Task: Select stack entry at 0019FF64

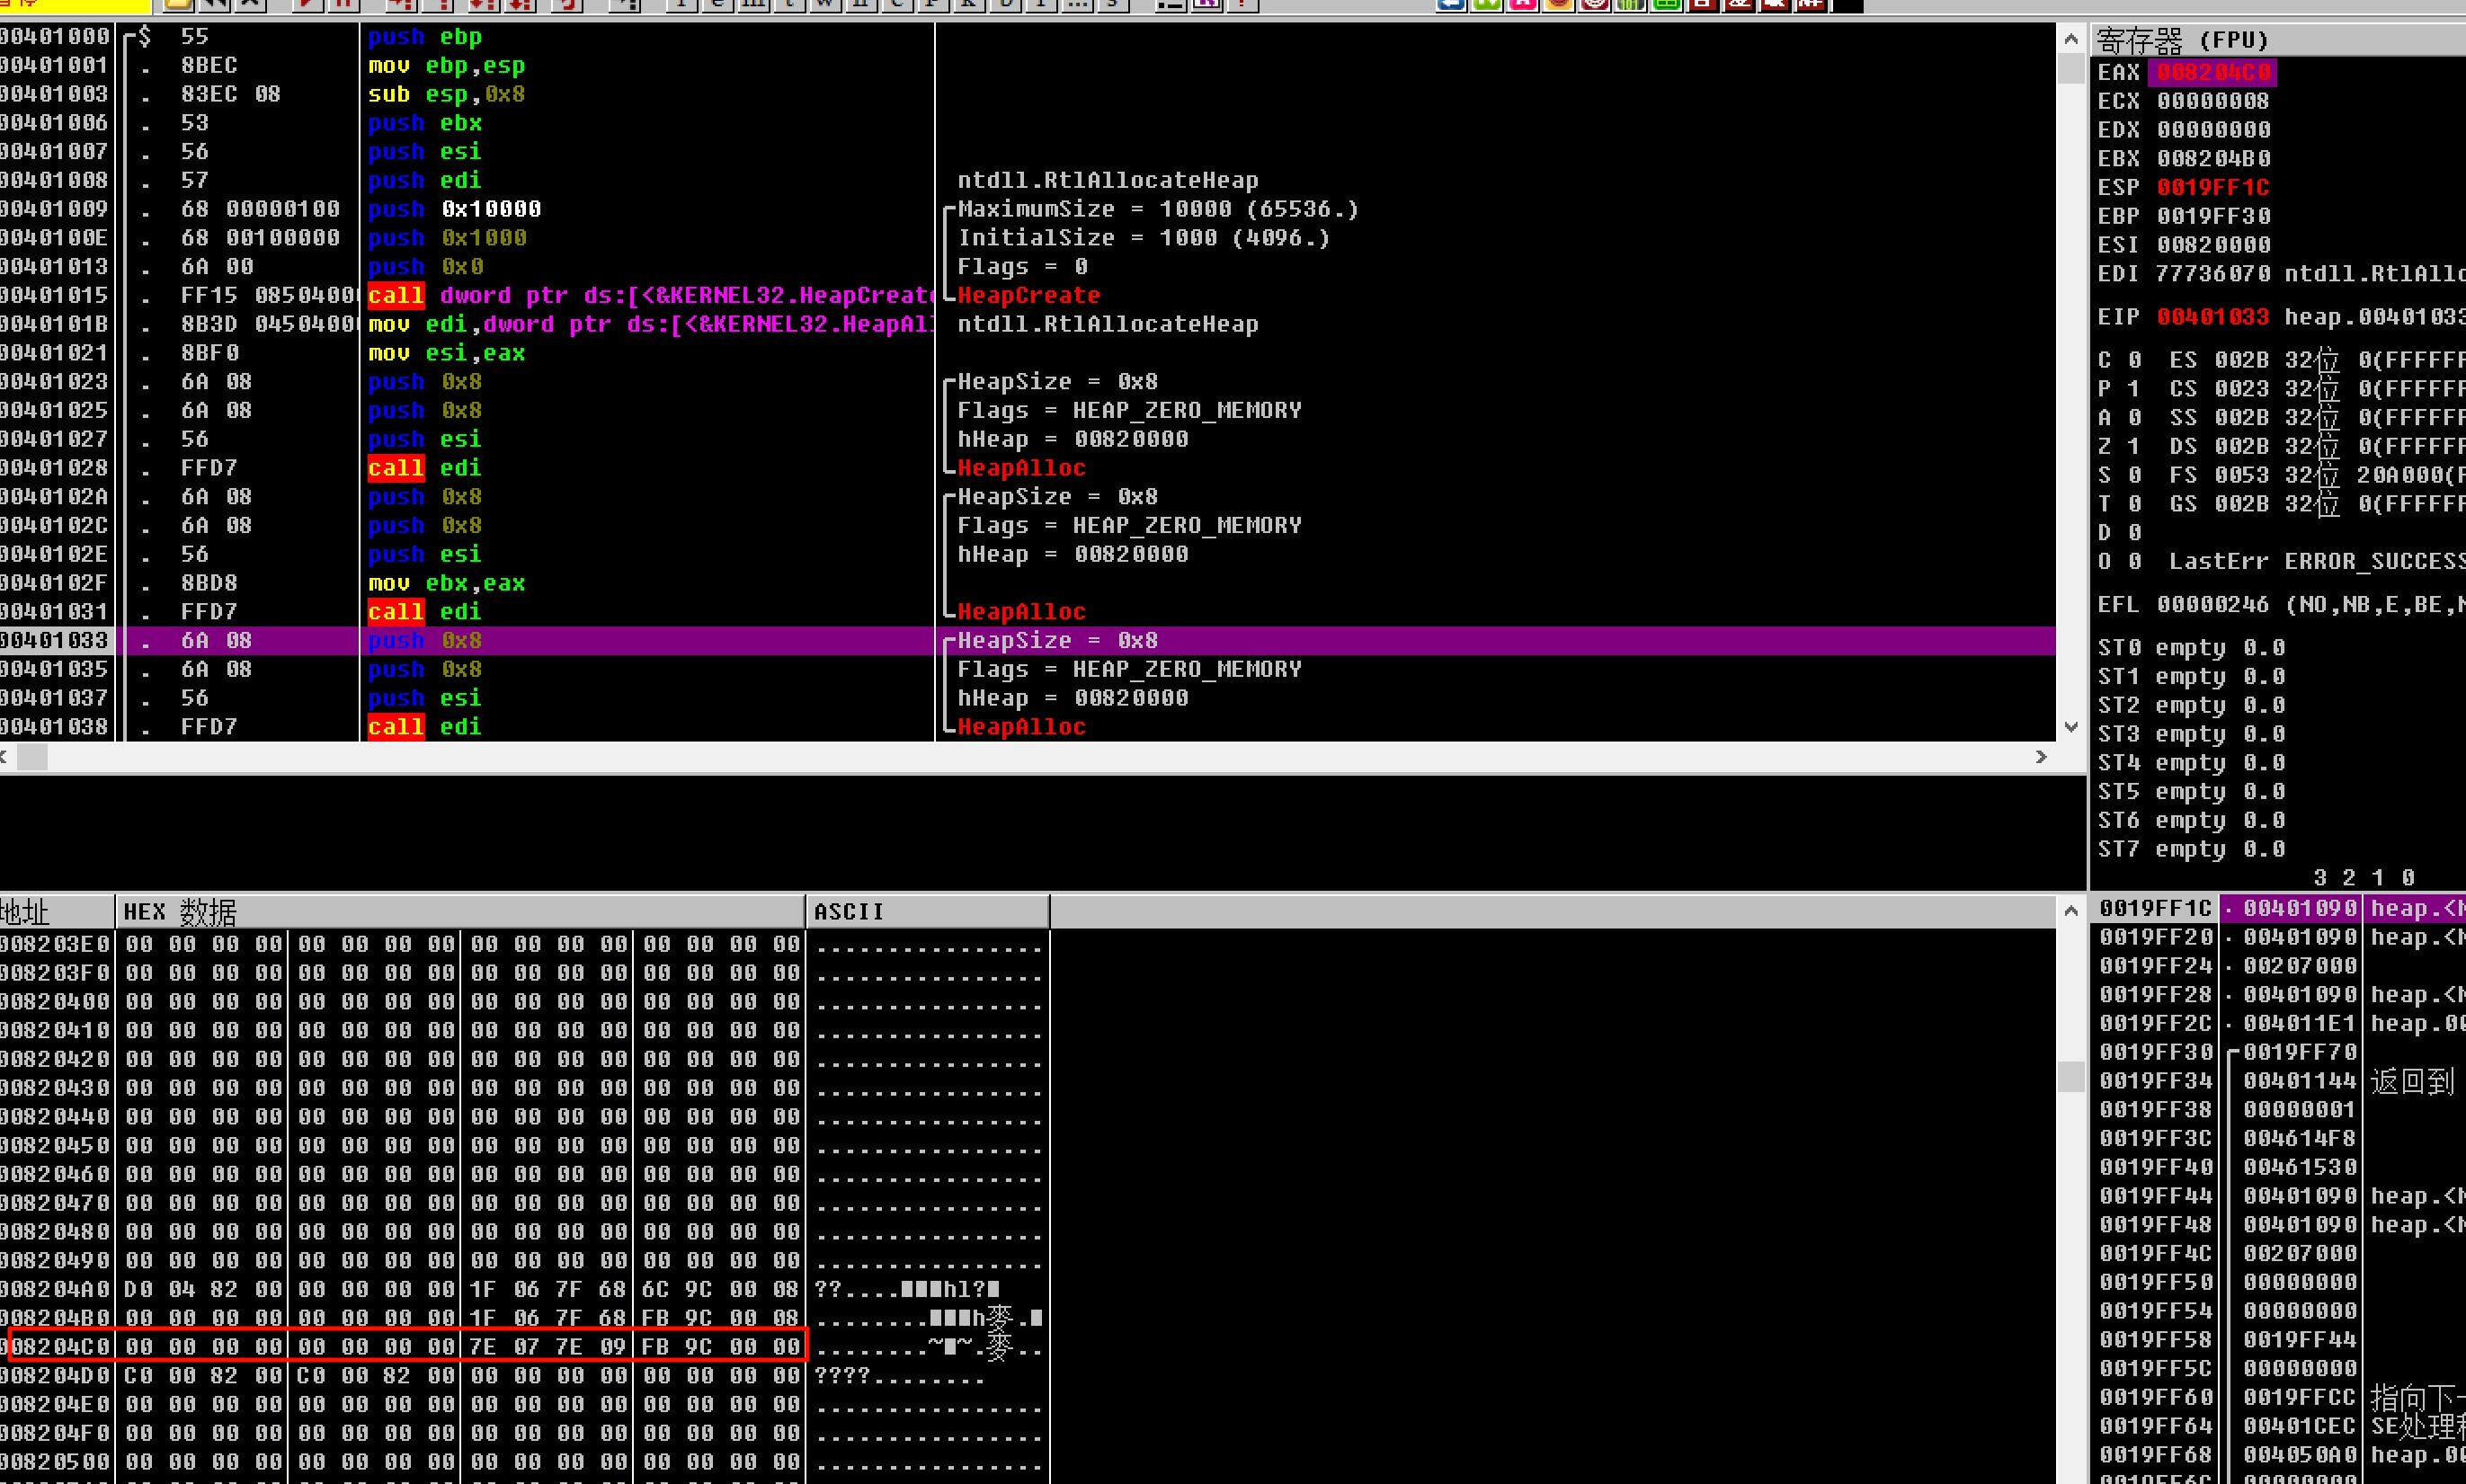Action: click(x=2279, y=1426)
